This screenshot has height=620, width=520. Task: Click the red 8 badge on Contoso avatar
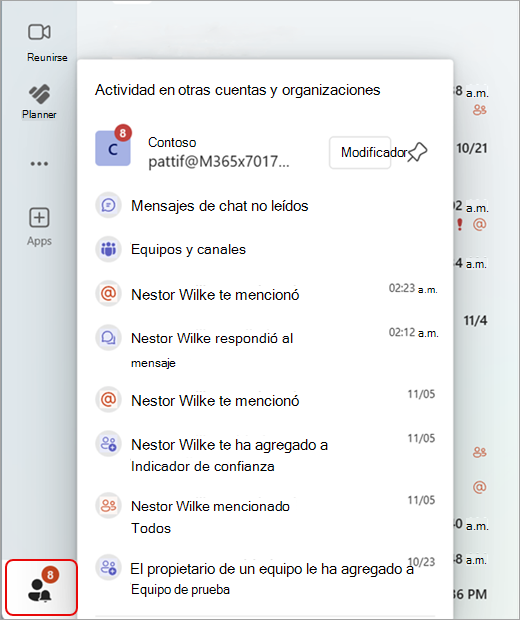[x=123, y=133]
